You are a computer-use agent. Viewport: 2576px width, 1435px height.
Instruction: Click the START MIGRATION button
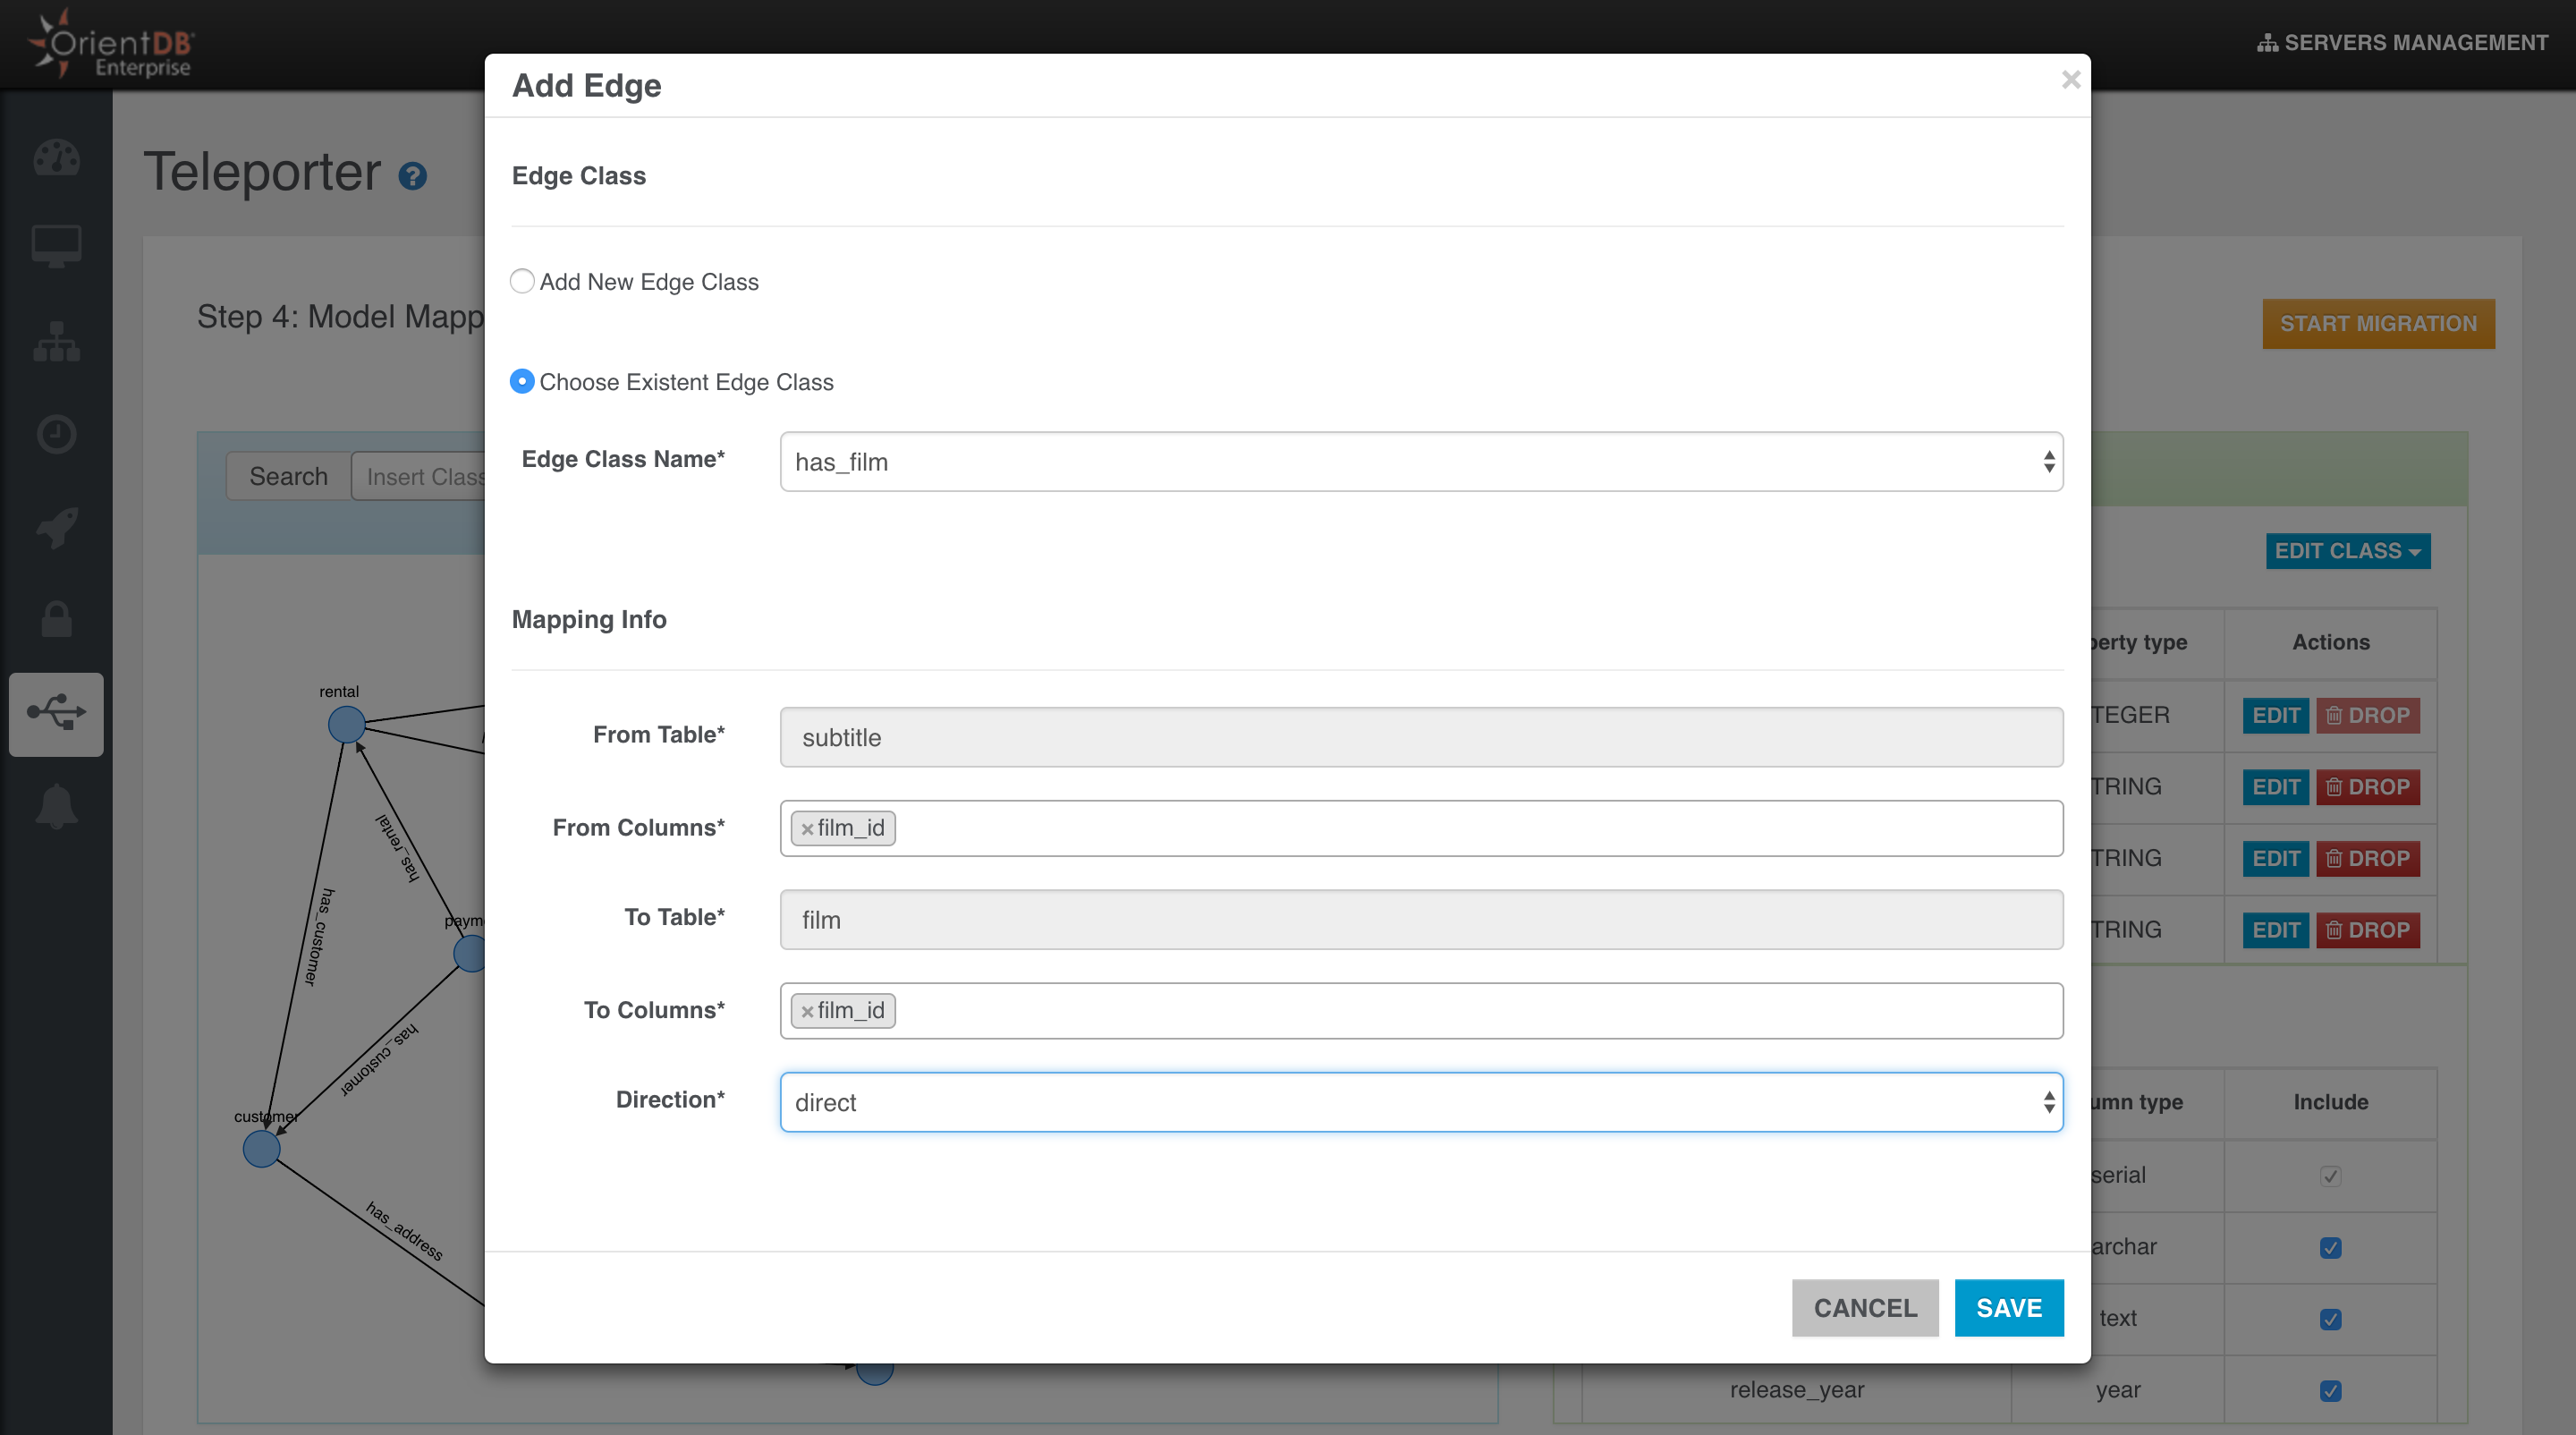(x=2378, y=323)
